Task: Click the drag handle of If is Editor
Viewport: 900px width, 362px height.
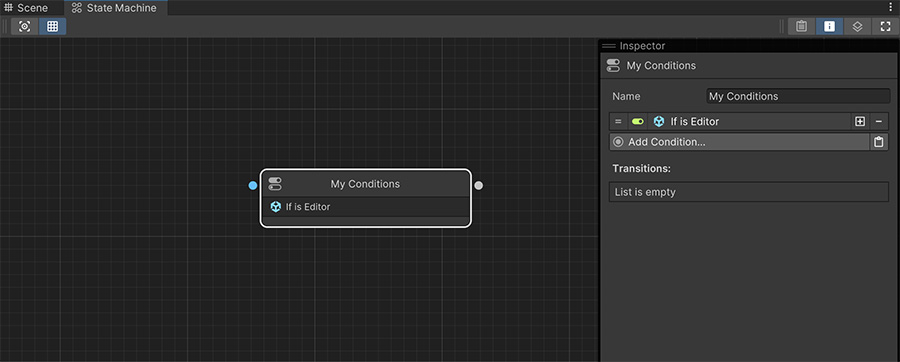Action: click(618, 122)
